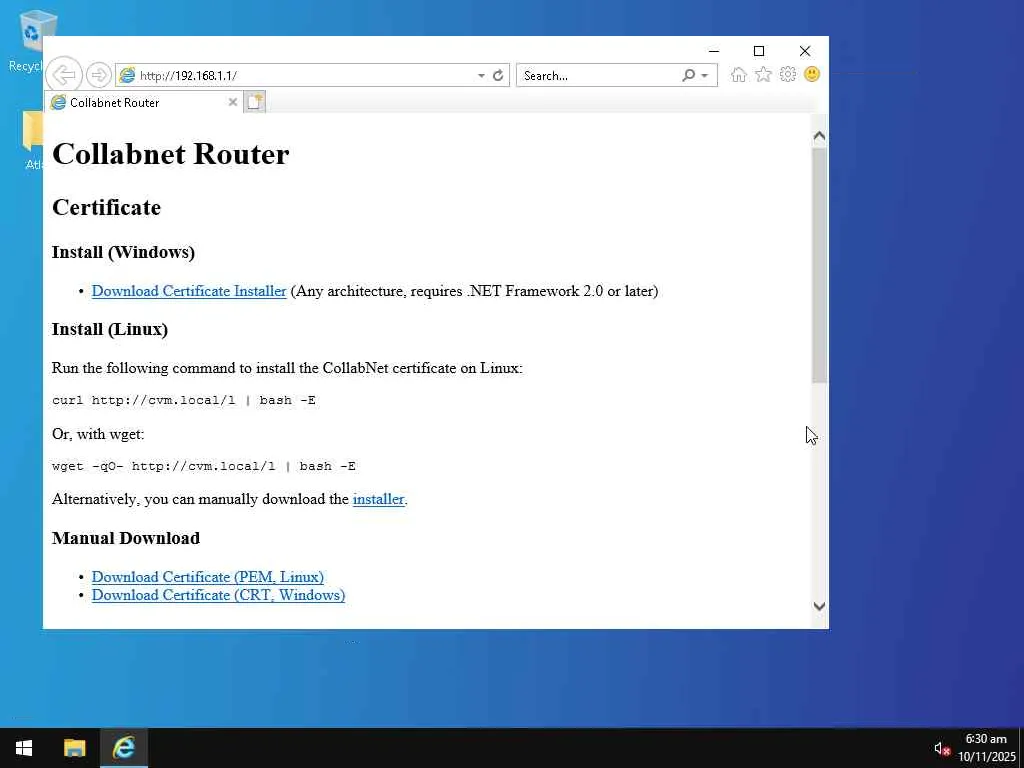
Task: Open the manual installer link
Action: click(x=378, y=499)
